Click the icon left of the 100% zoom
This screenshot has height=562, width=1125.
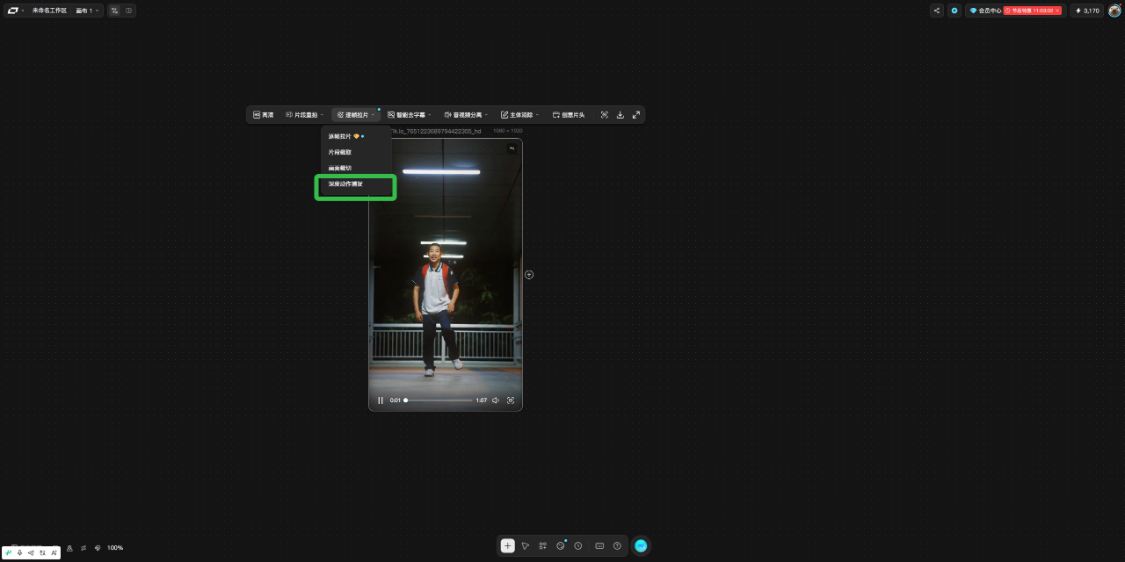click(98, 548)
